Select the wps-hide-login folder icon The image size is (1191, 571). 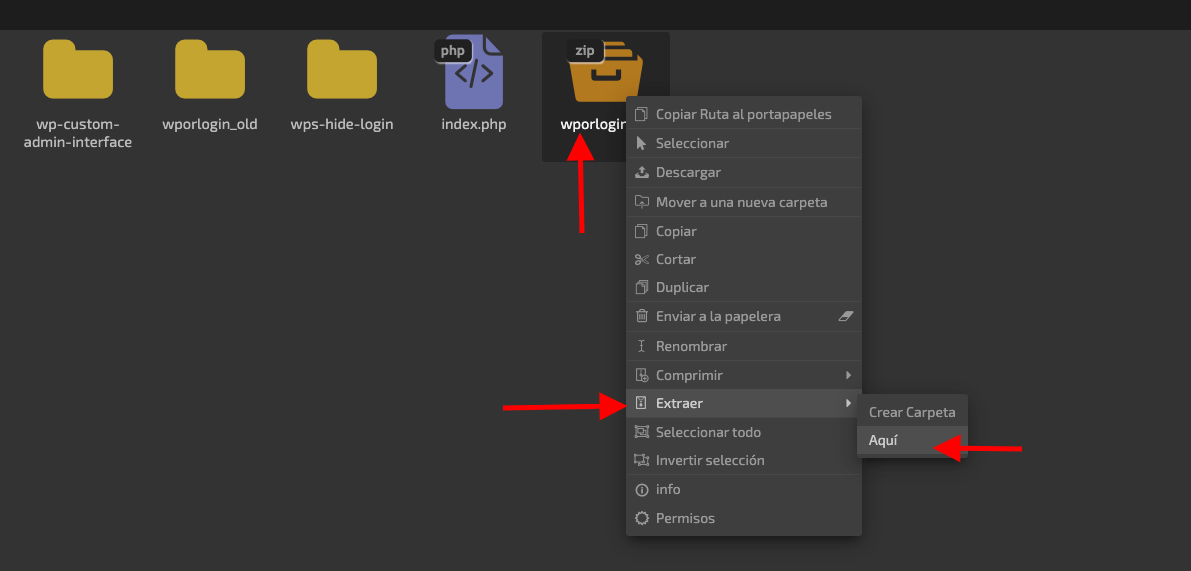pyautogui.click(x=342, y=69)
